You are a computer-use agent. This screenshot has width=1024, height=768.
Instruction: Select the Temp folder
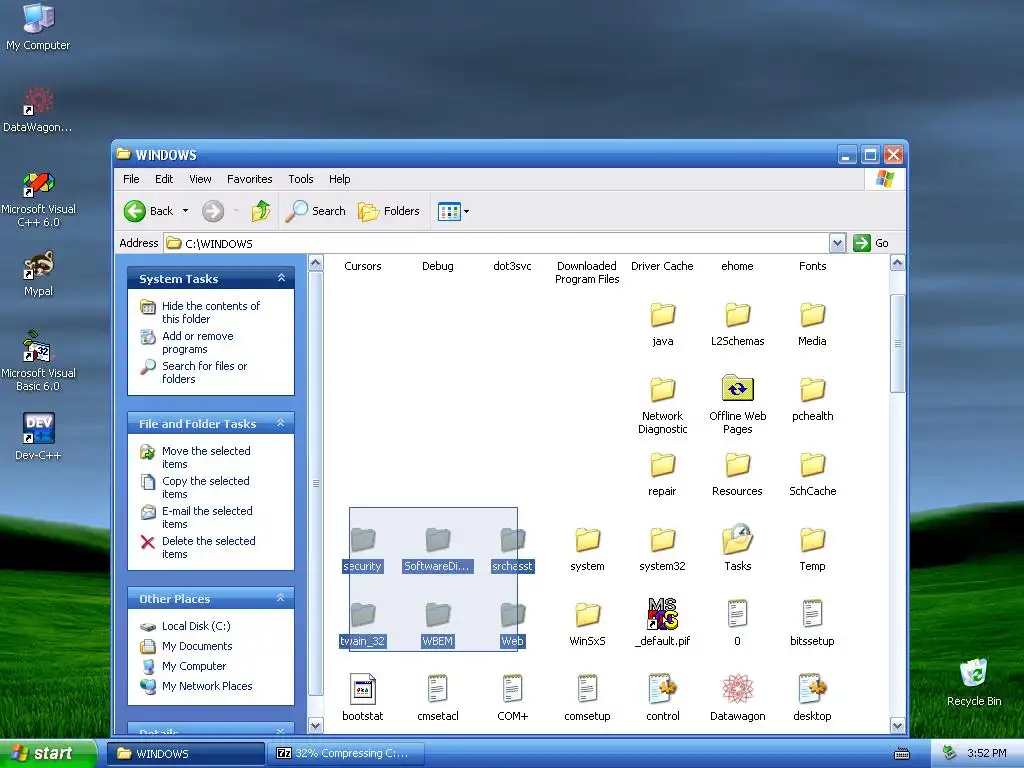click(x=812, y=541)
